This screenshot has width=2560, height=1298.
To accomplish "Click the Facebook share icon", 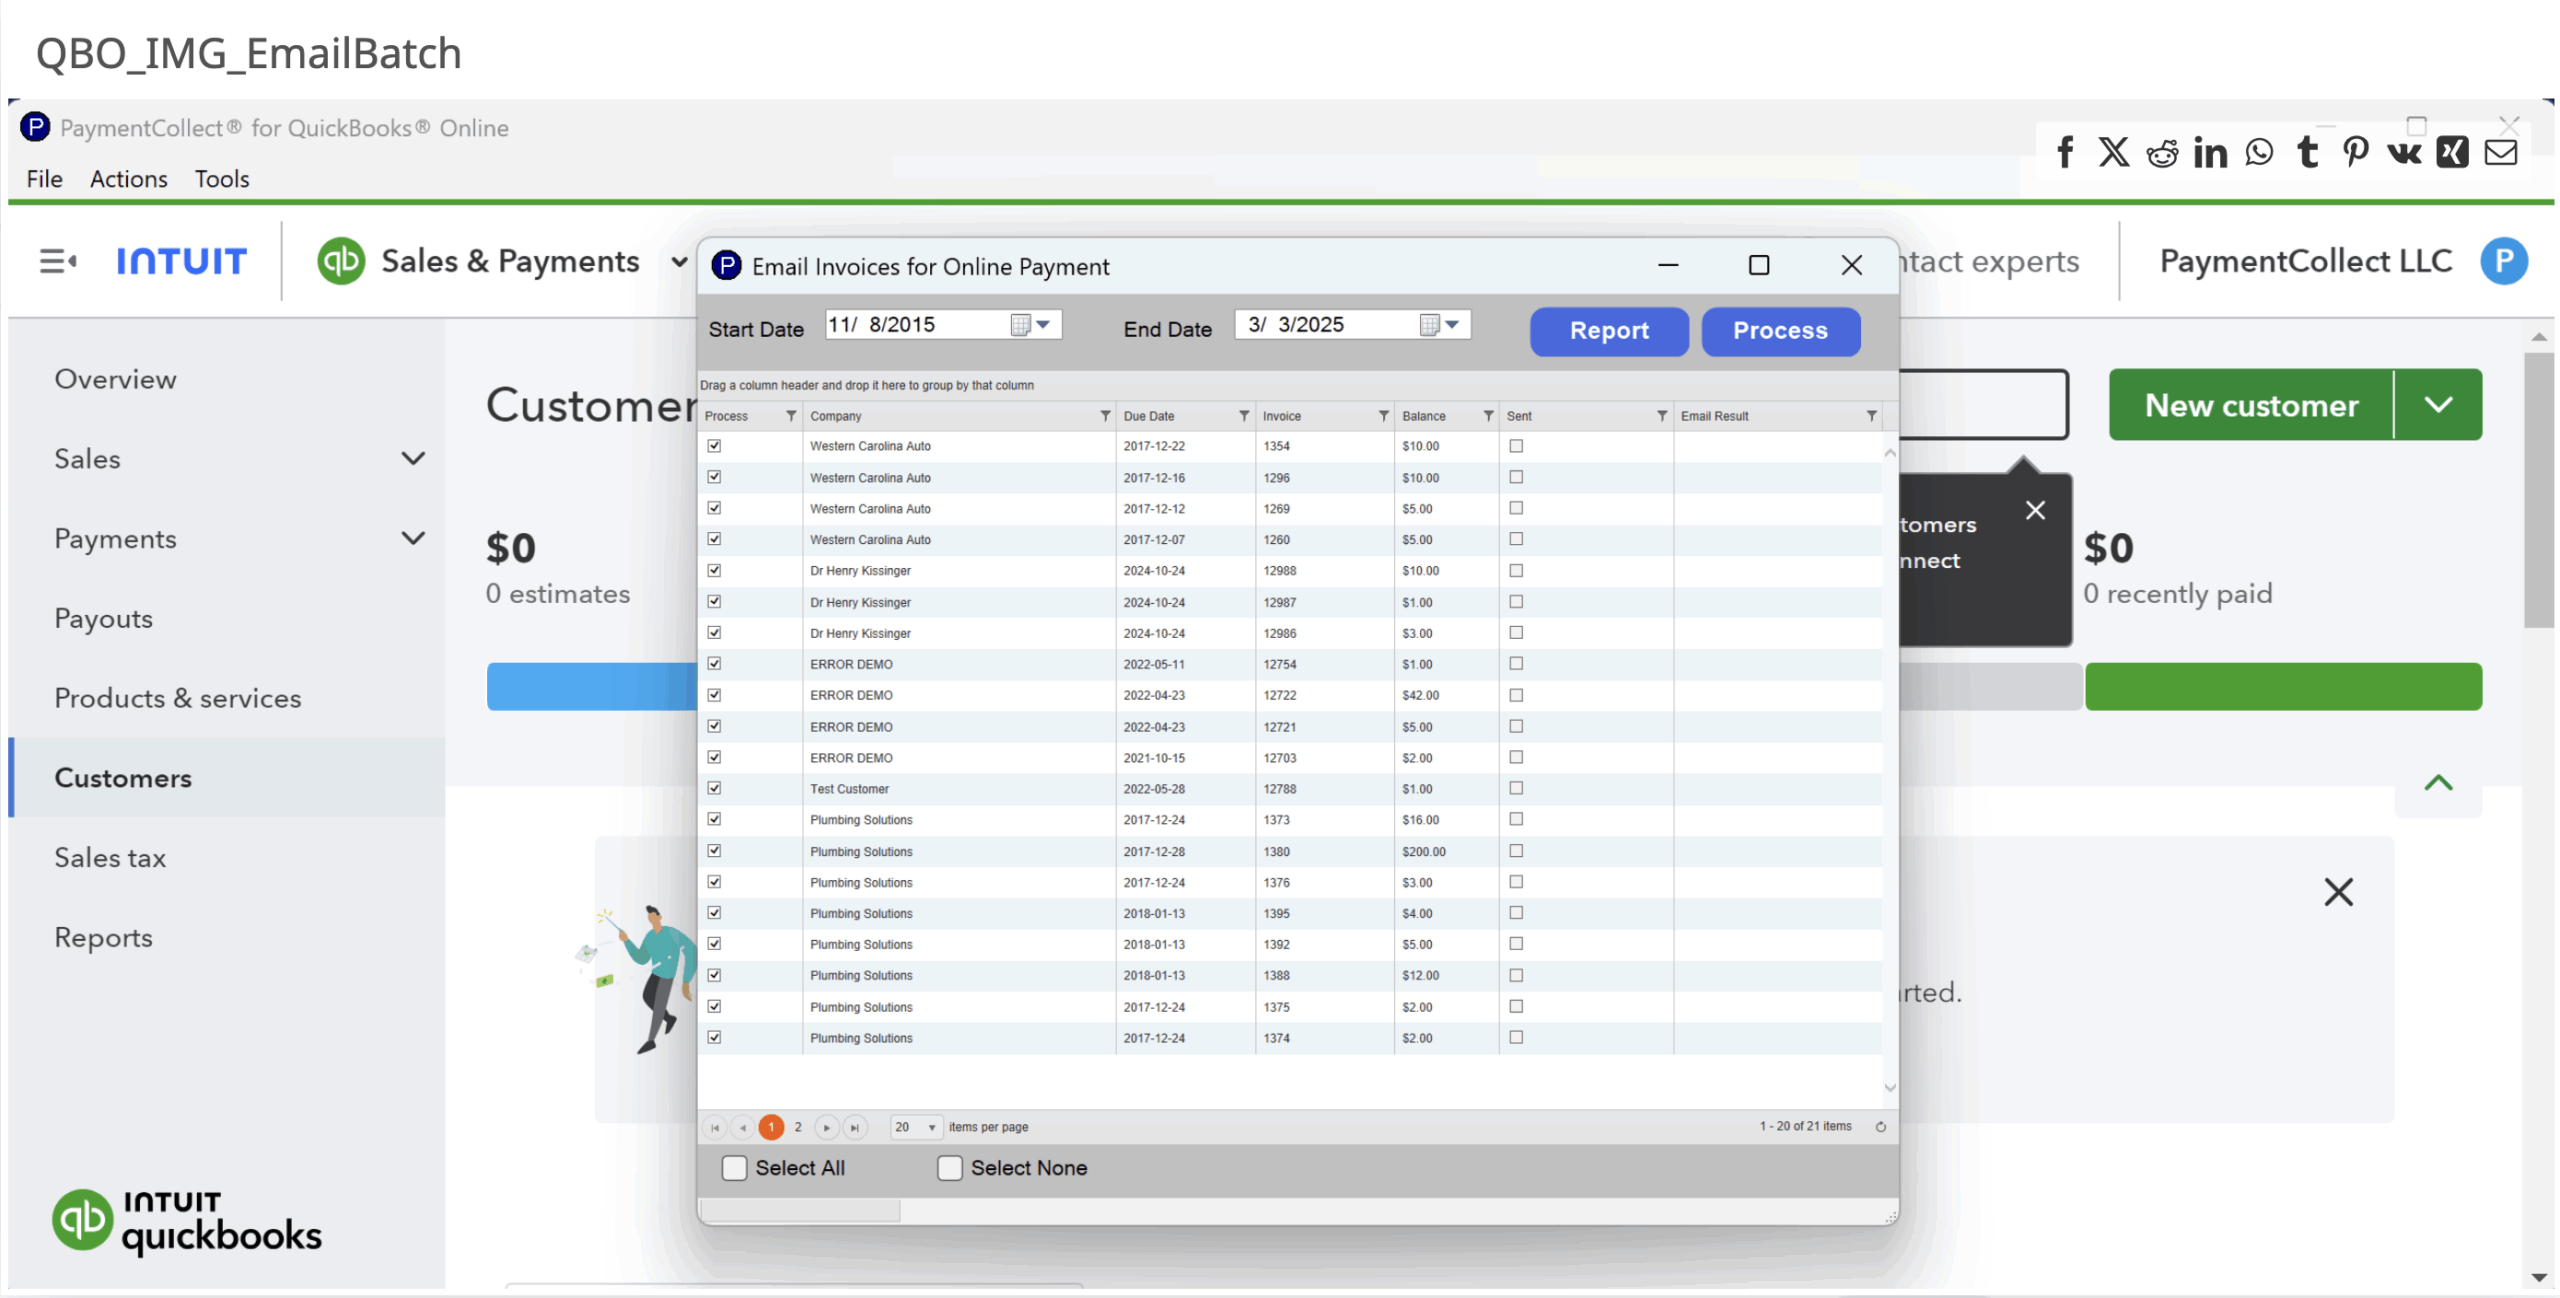I will pos(2065,152).
